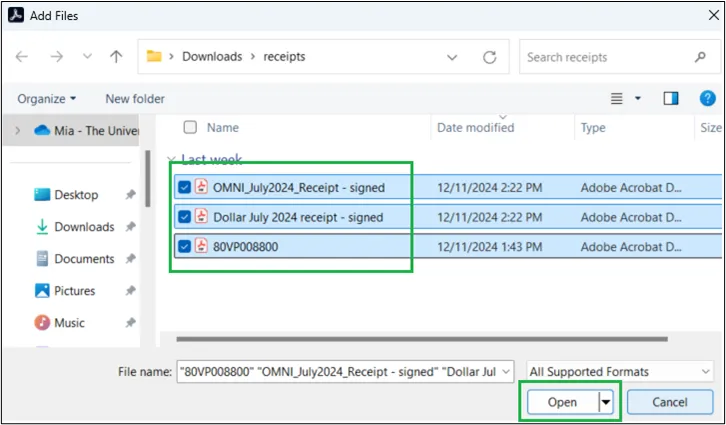Open the Downloads folder in sidebar
This screenshot has height=425, width=726.
(84, 227)
